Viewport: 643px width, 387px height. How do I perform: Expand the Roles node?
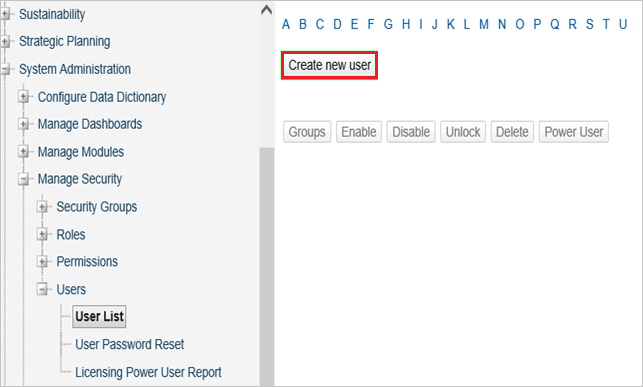[42, 234]
